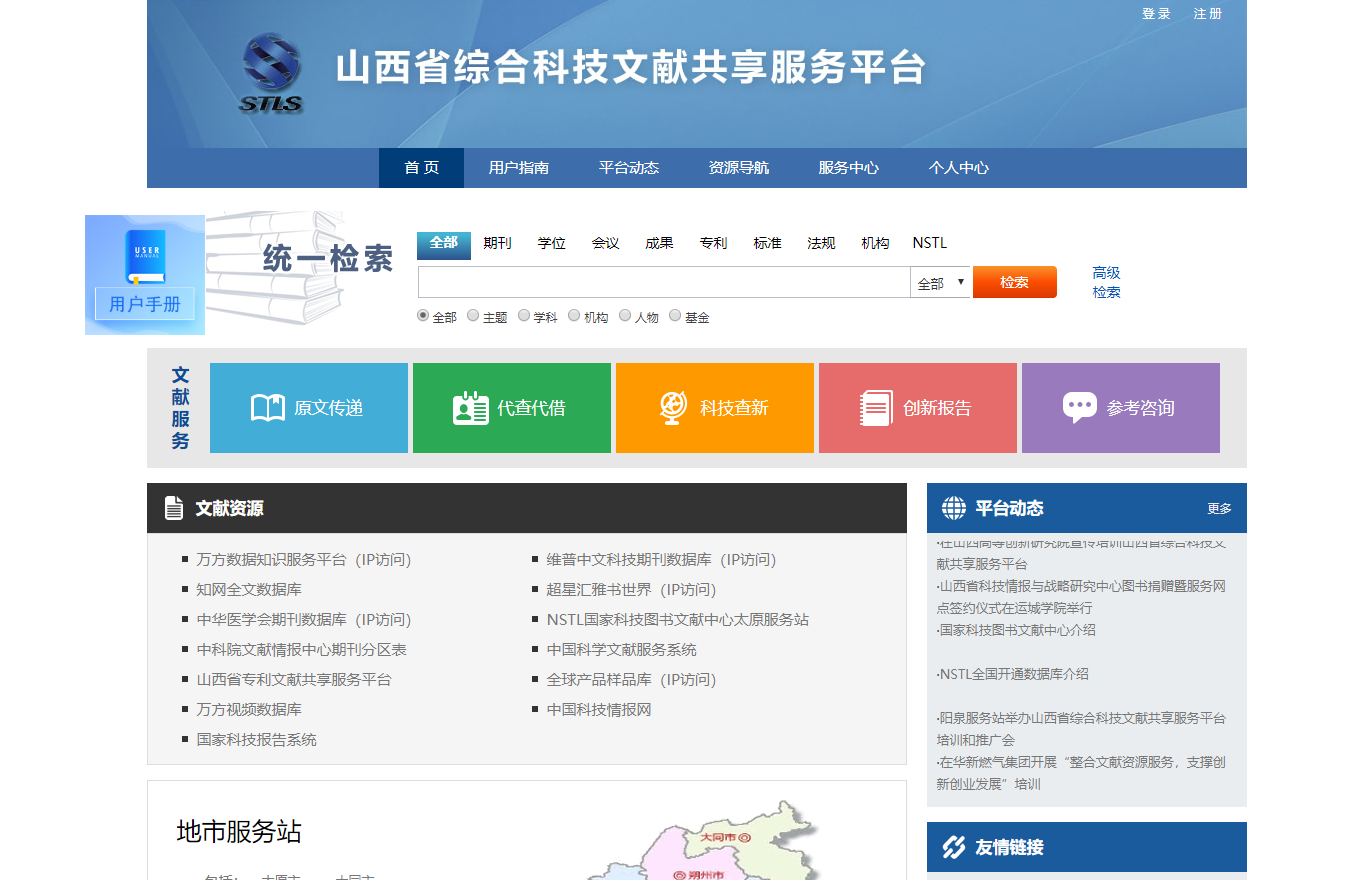Select the 主题 radio button

[473, 316]
